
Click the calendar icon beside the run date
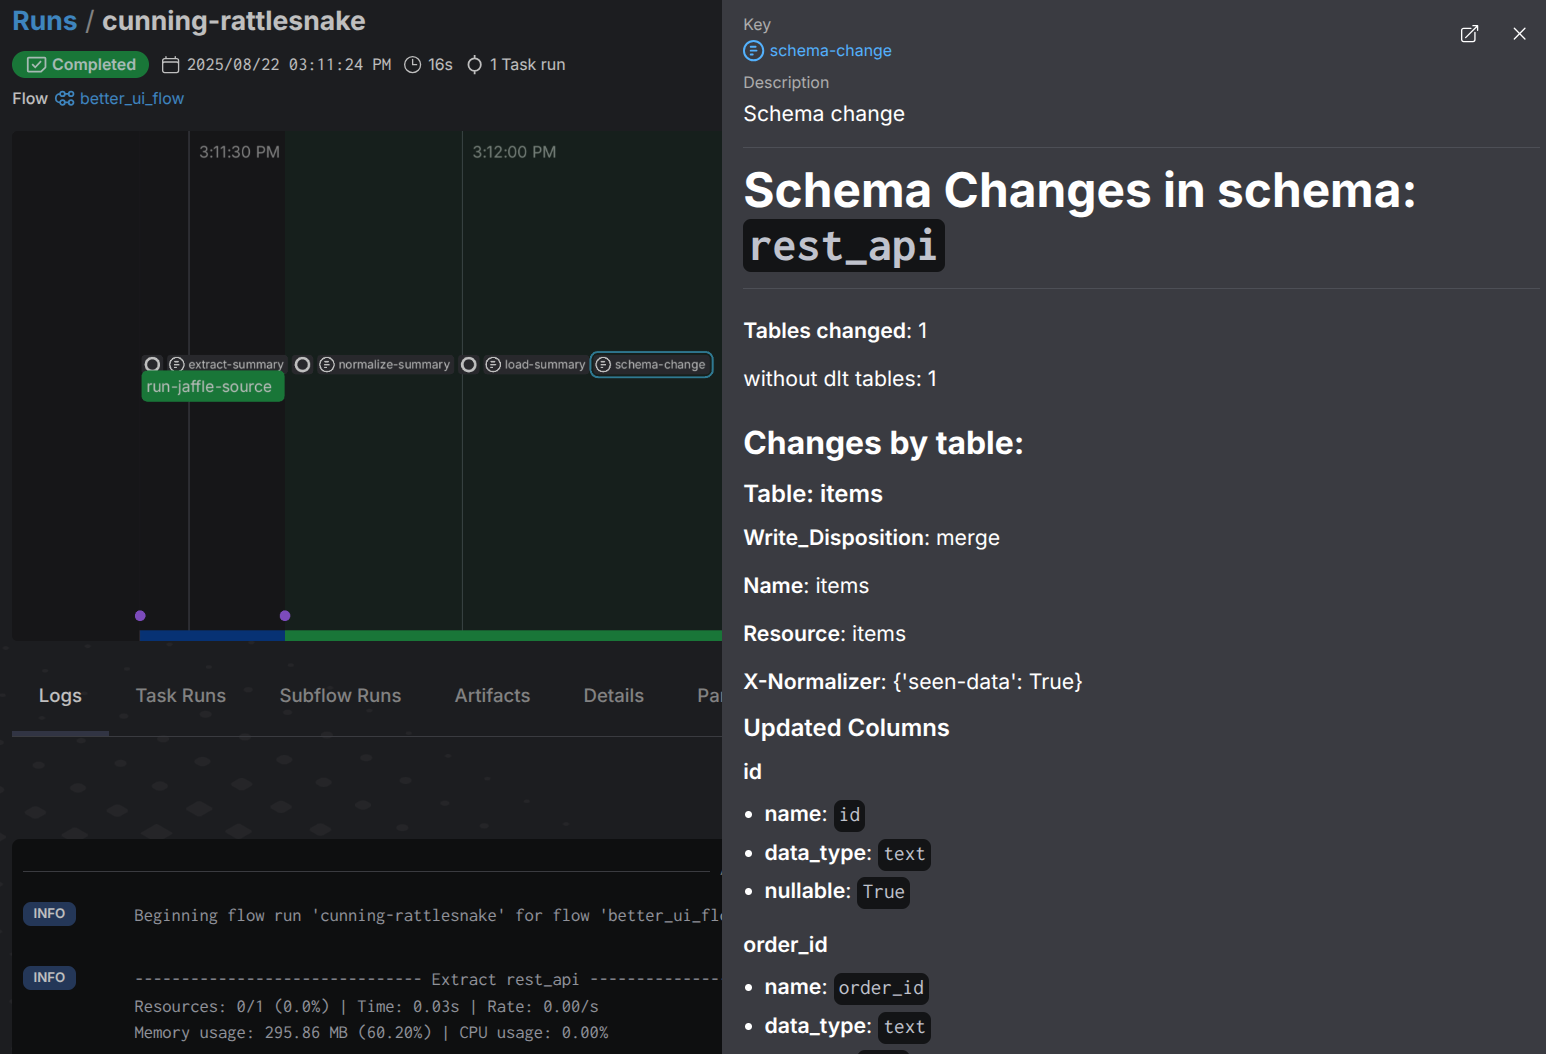171,65
